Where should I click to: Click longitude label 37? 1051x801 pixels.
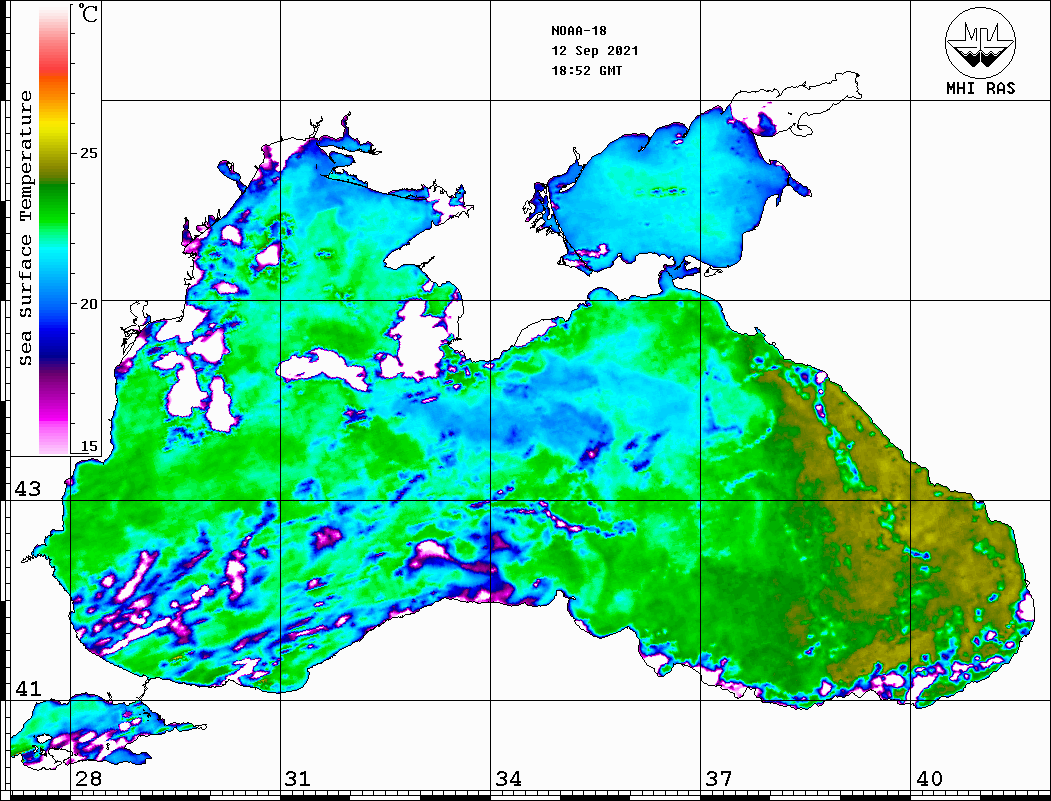[719, 779]
